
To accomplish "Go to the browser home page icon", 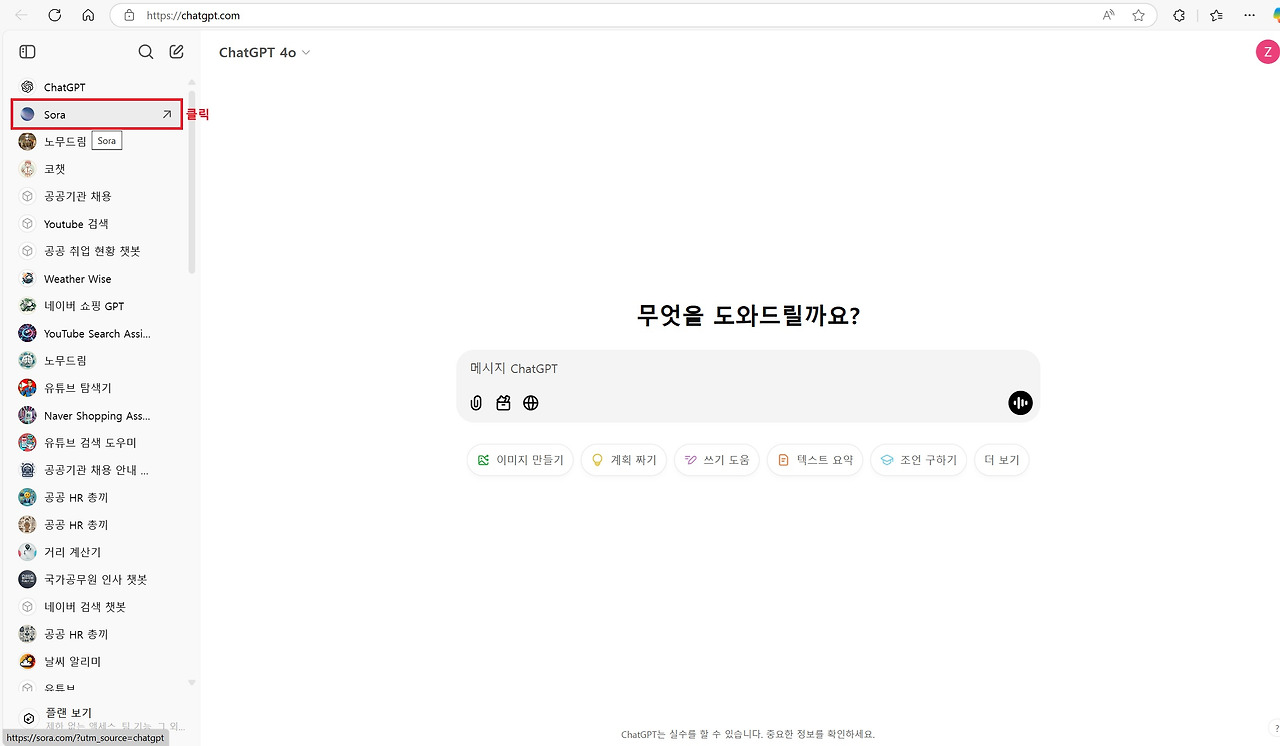I will pyautogui.click(x=88, y=15).
